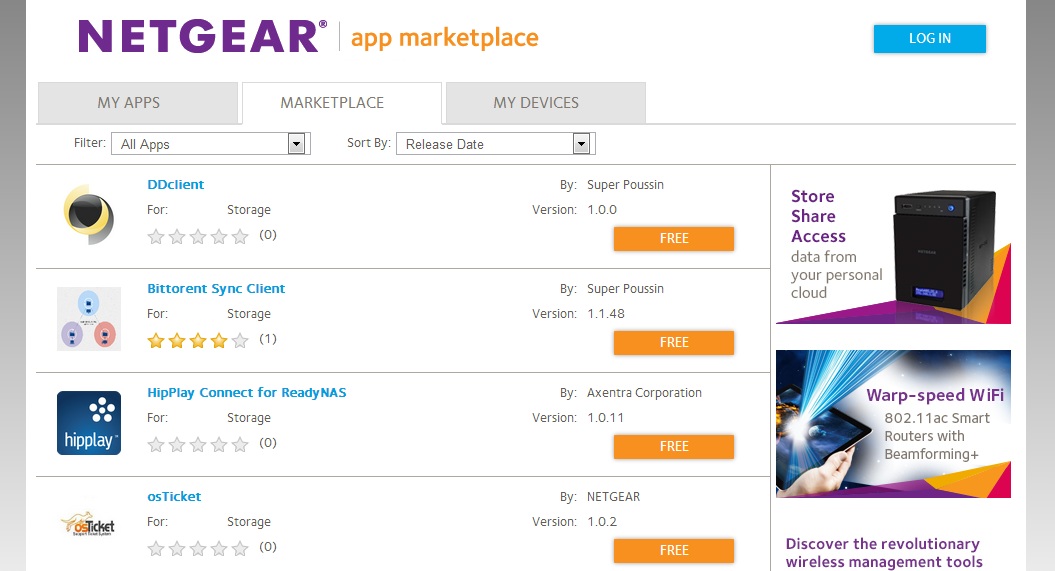The image size is (1055, 571).
Task: Click the LOG IN button
Action: click(930, 39)
